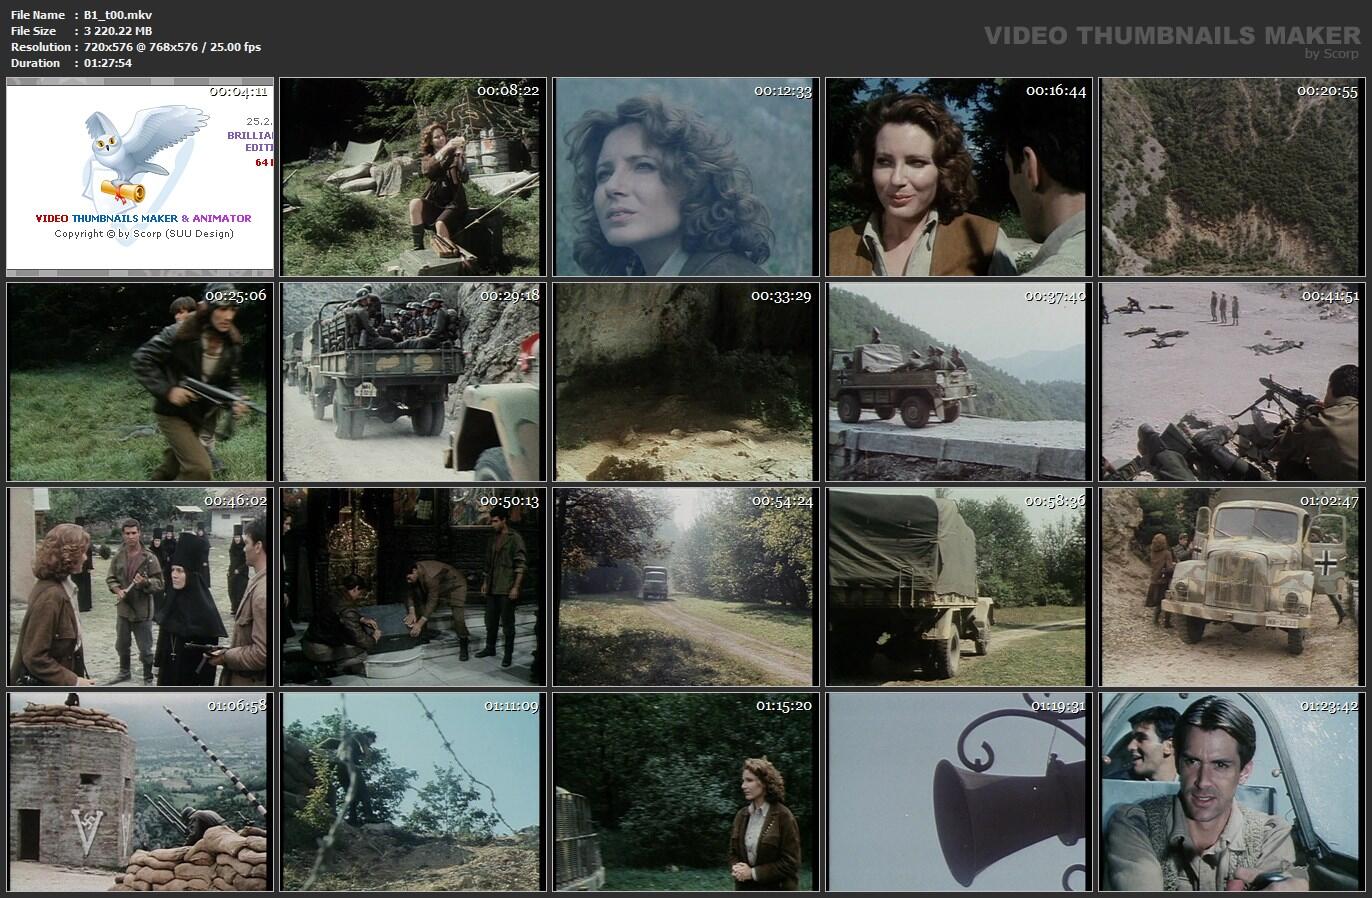The height and width of the screenshot is (898, 1372).
Task: Click 'VIDEO THUMBNAILS MAKER & ANIMATOR' title text
Action: click(143, 218)
